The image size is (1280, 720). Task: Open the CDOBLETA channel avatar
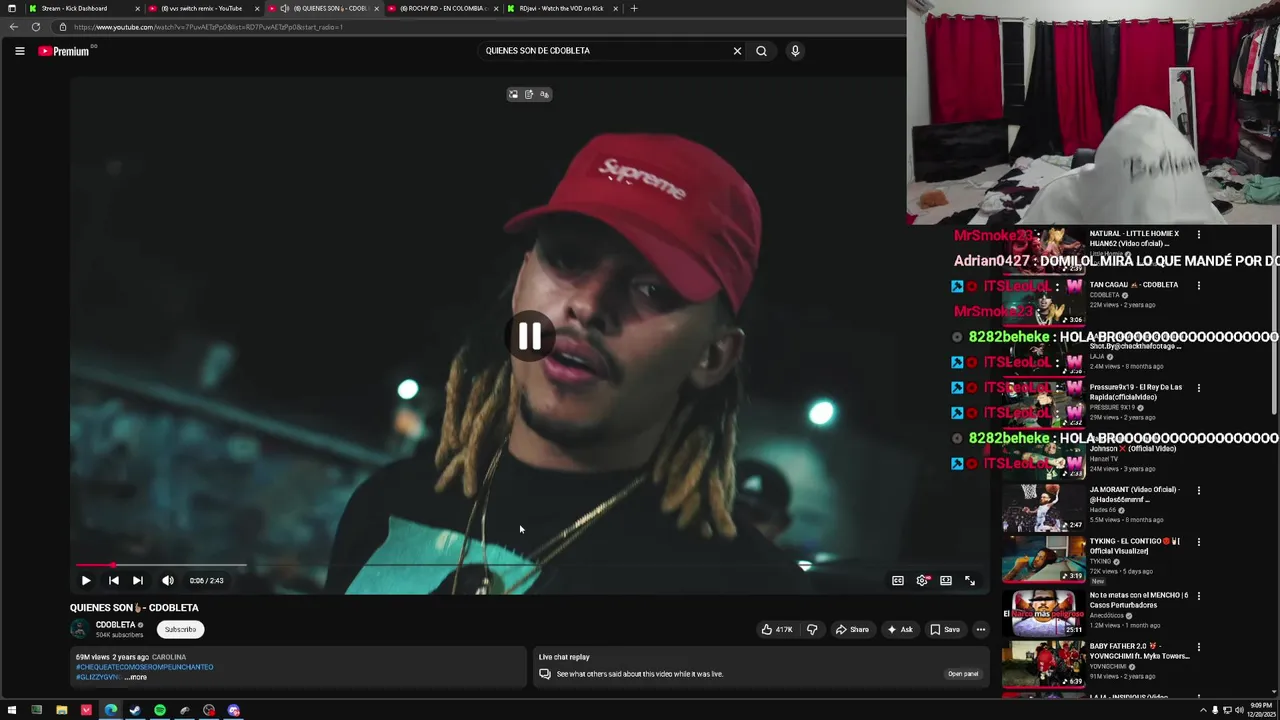79,629
